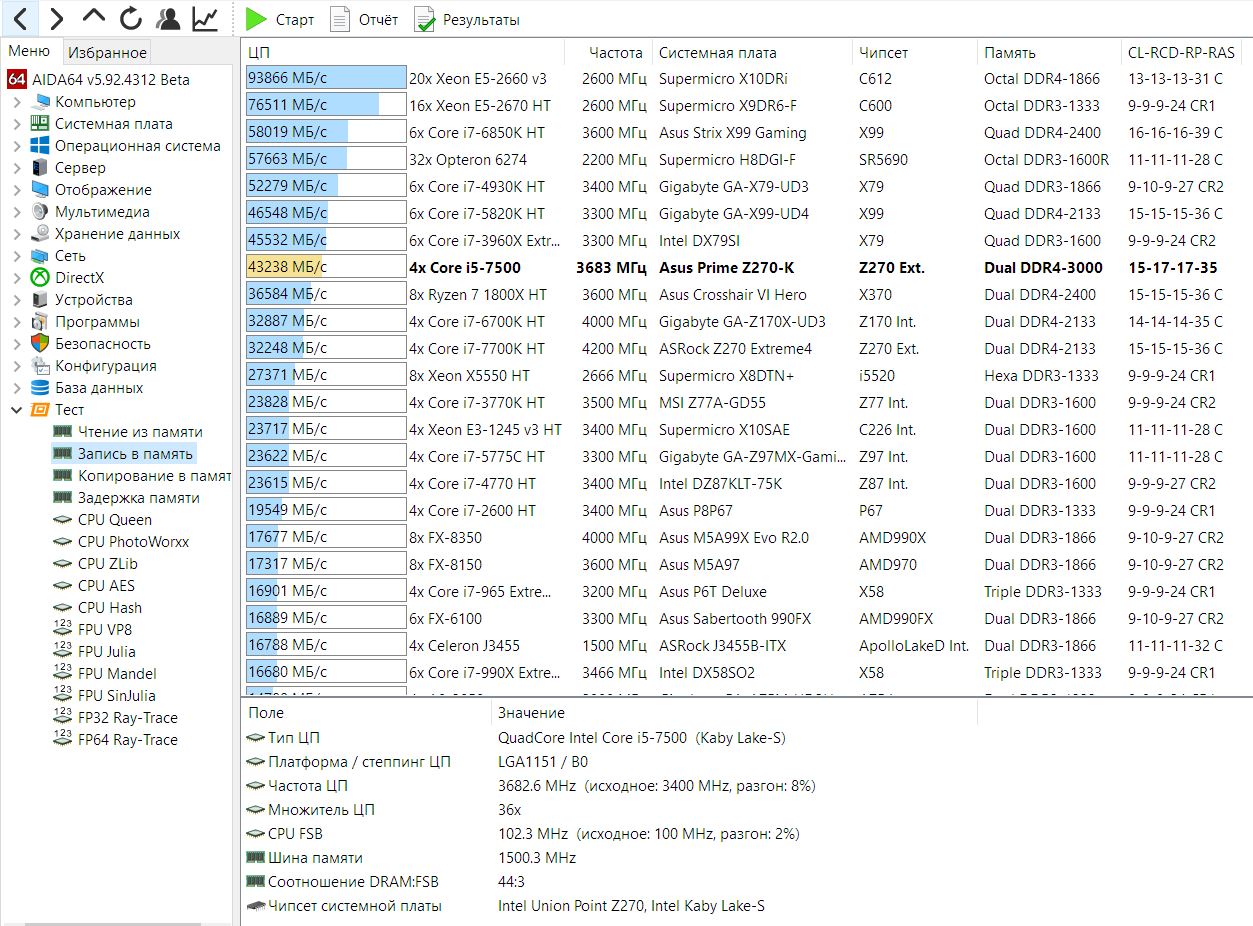Sort by the ЦП column header
The height and width of the screenshot is (926, 1253).
[403, 52]
